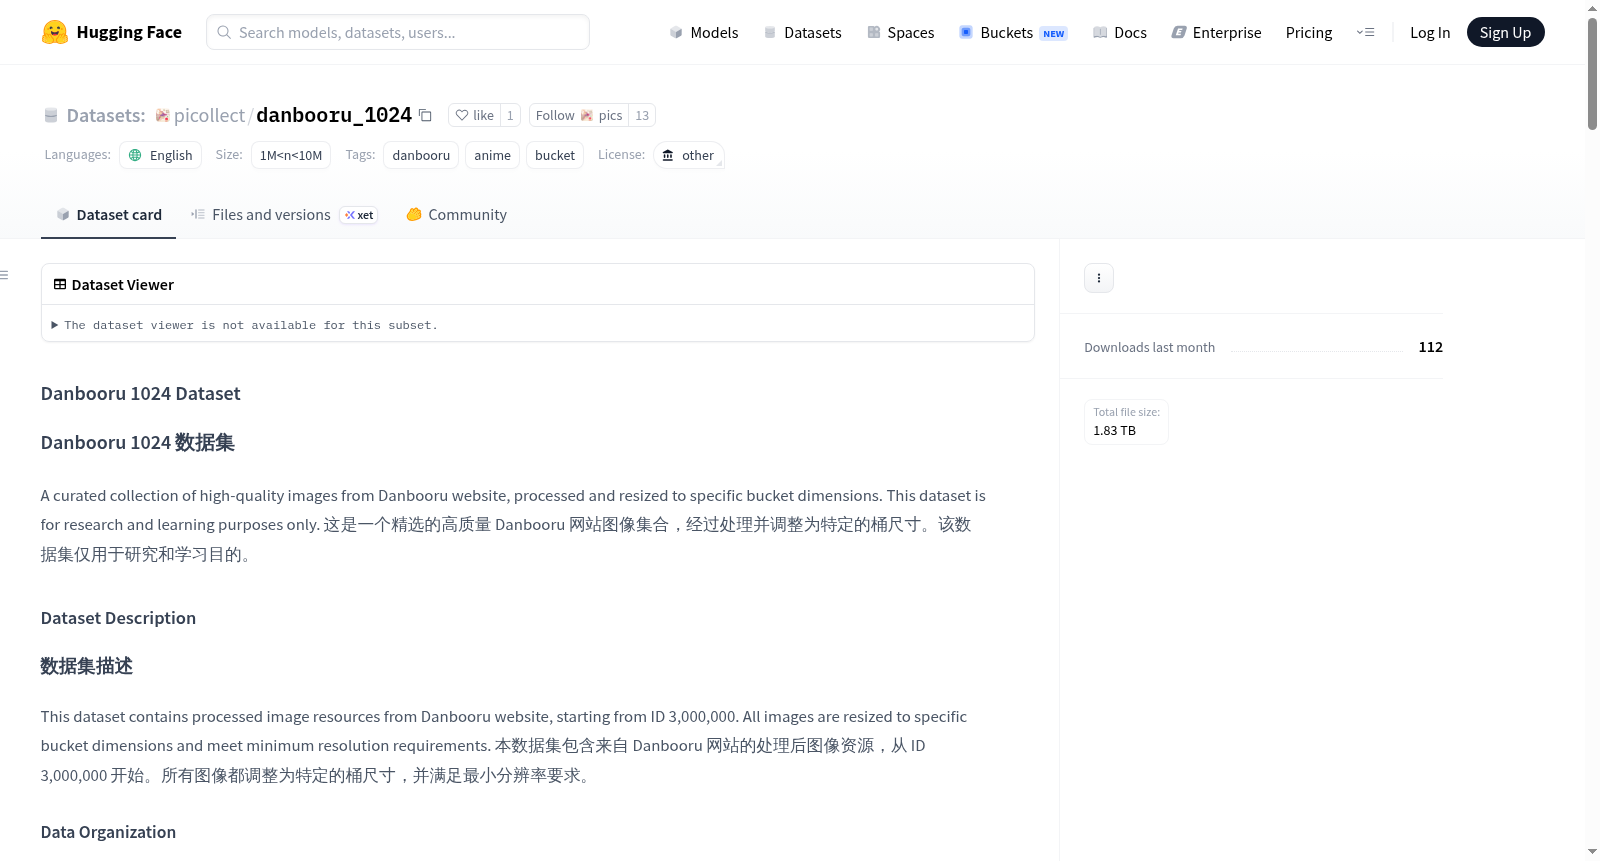Open the Spaces page
The width and height of the screenshot is (1600, 861).
click(900, 32)
